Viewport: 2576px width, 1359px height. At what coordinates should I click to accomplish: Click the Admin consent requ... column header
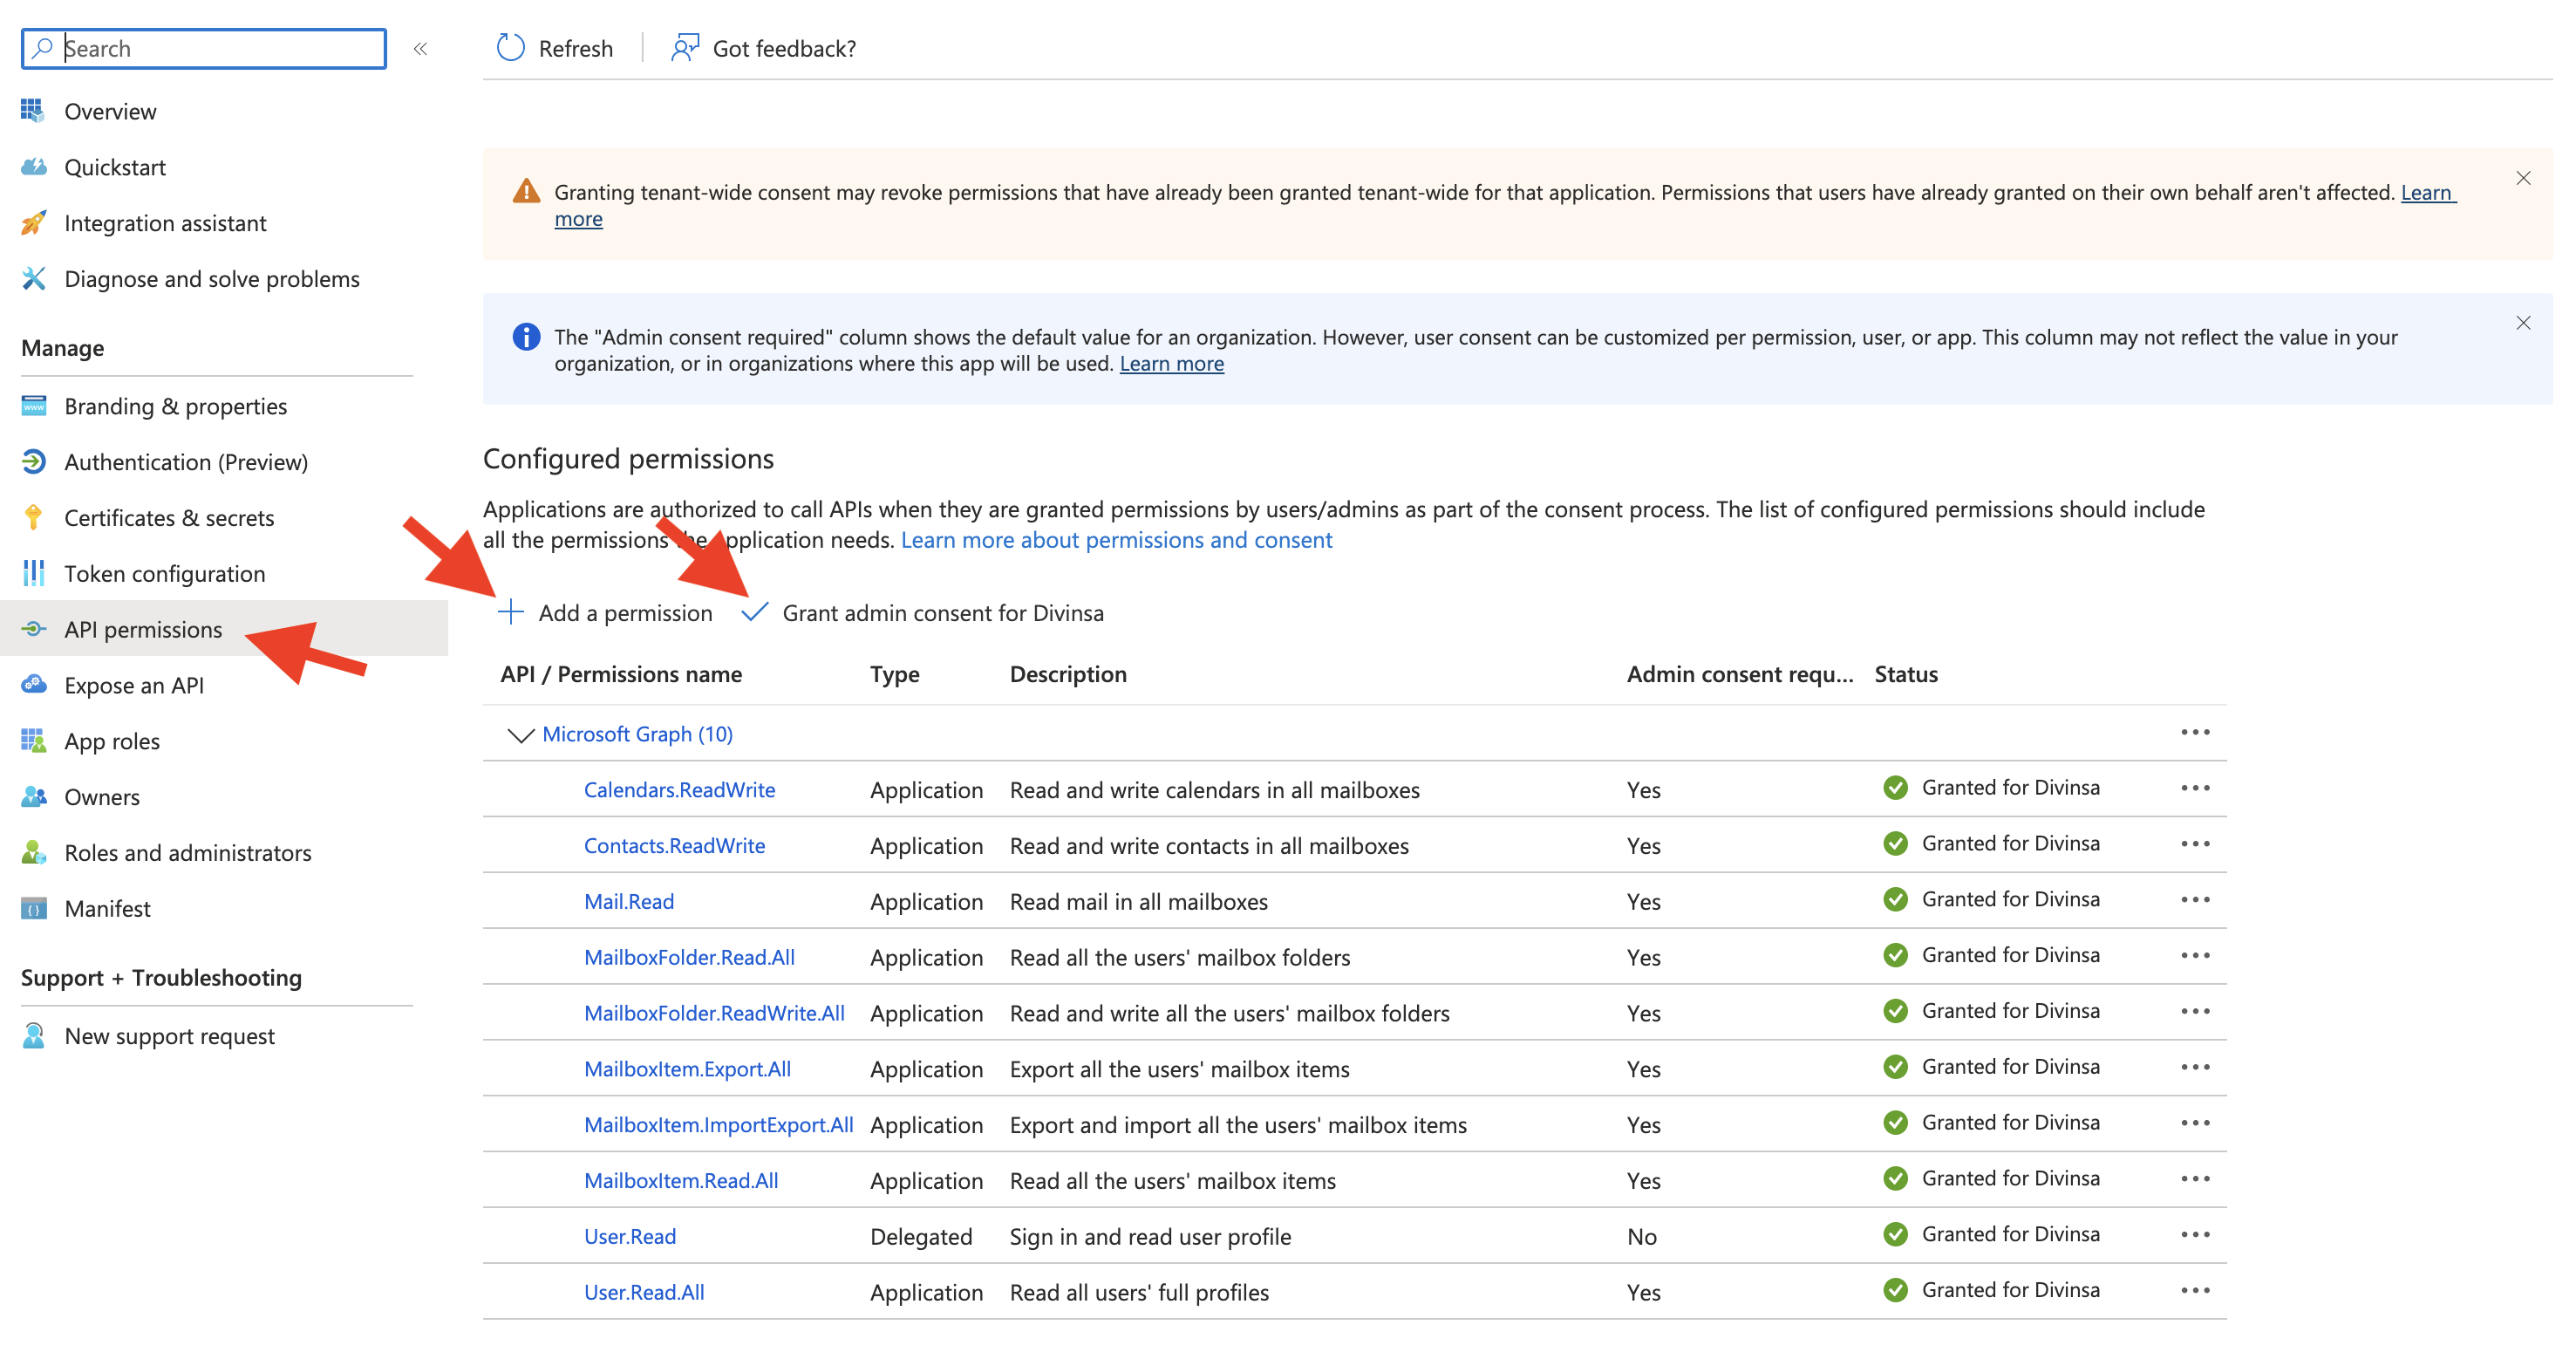1740,674
